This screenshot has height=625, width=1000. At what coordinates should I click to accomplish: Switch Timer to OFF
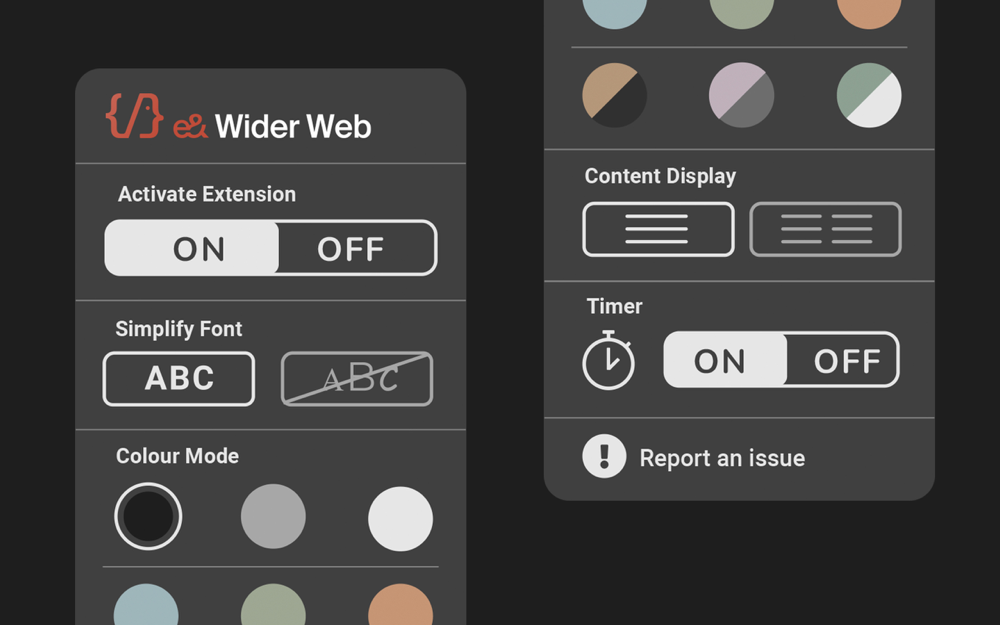coord(844,360)
